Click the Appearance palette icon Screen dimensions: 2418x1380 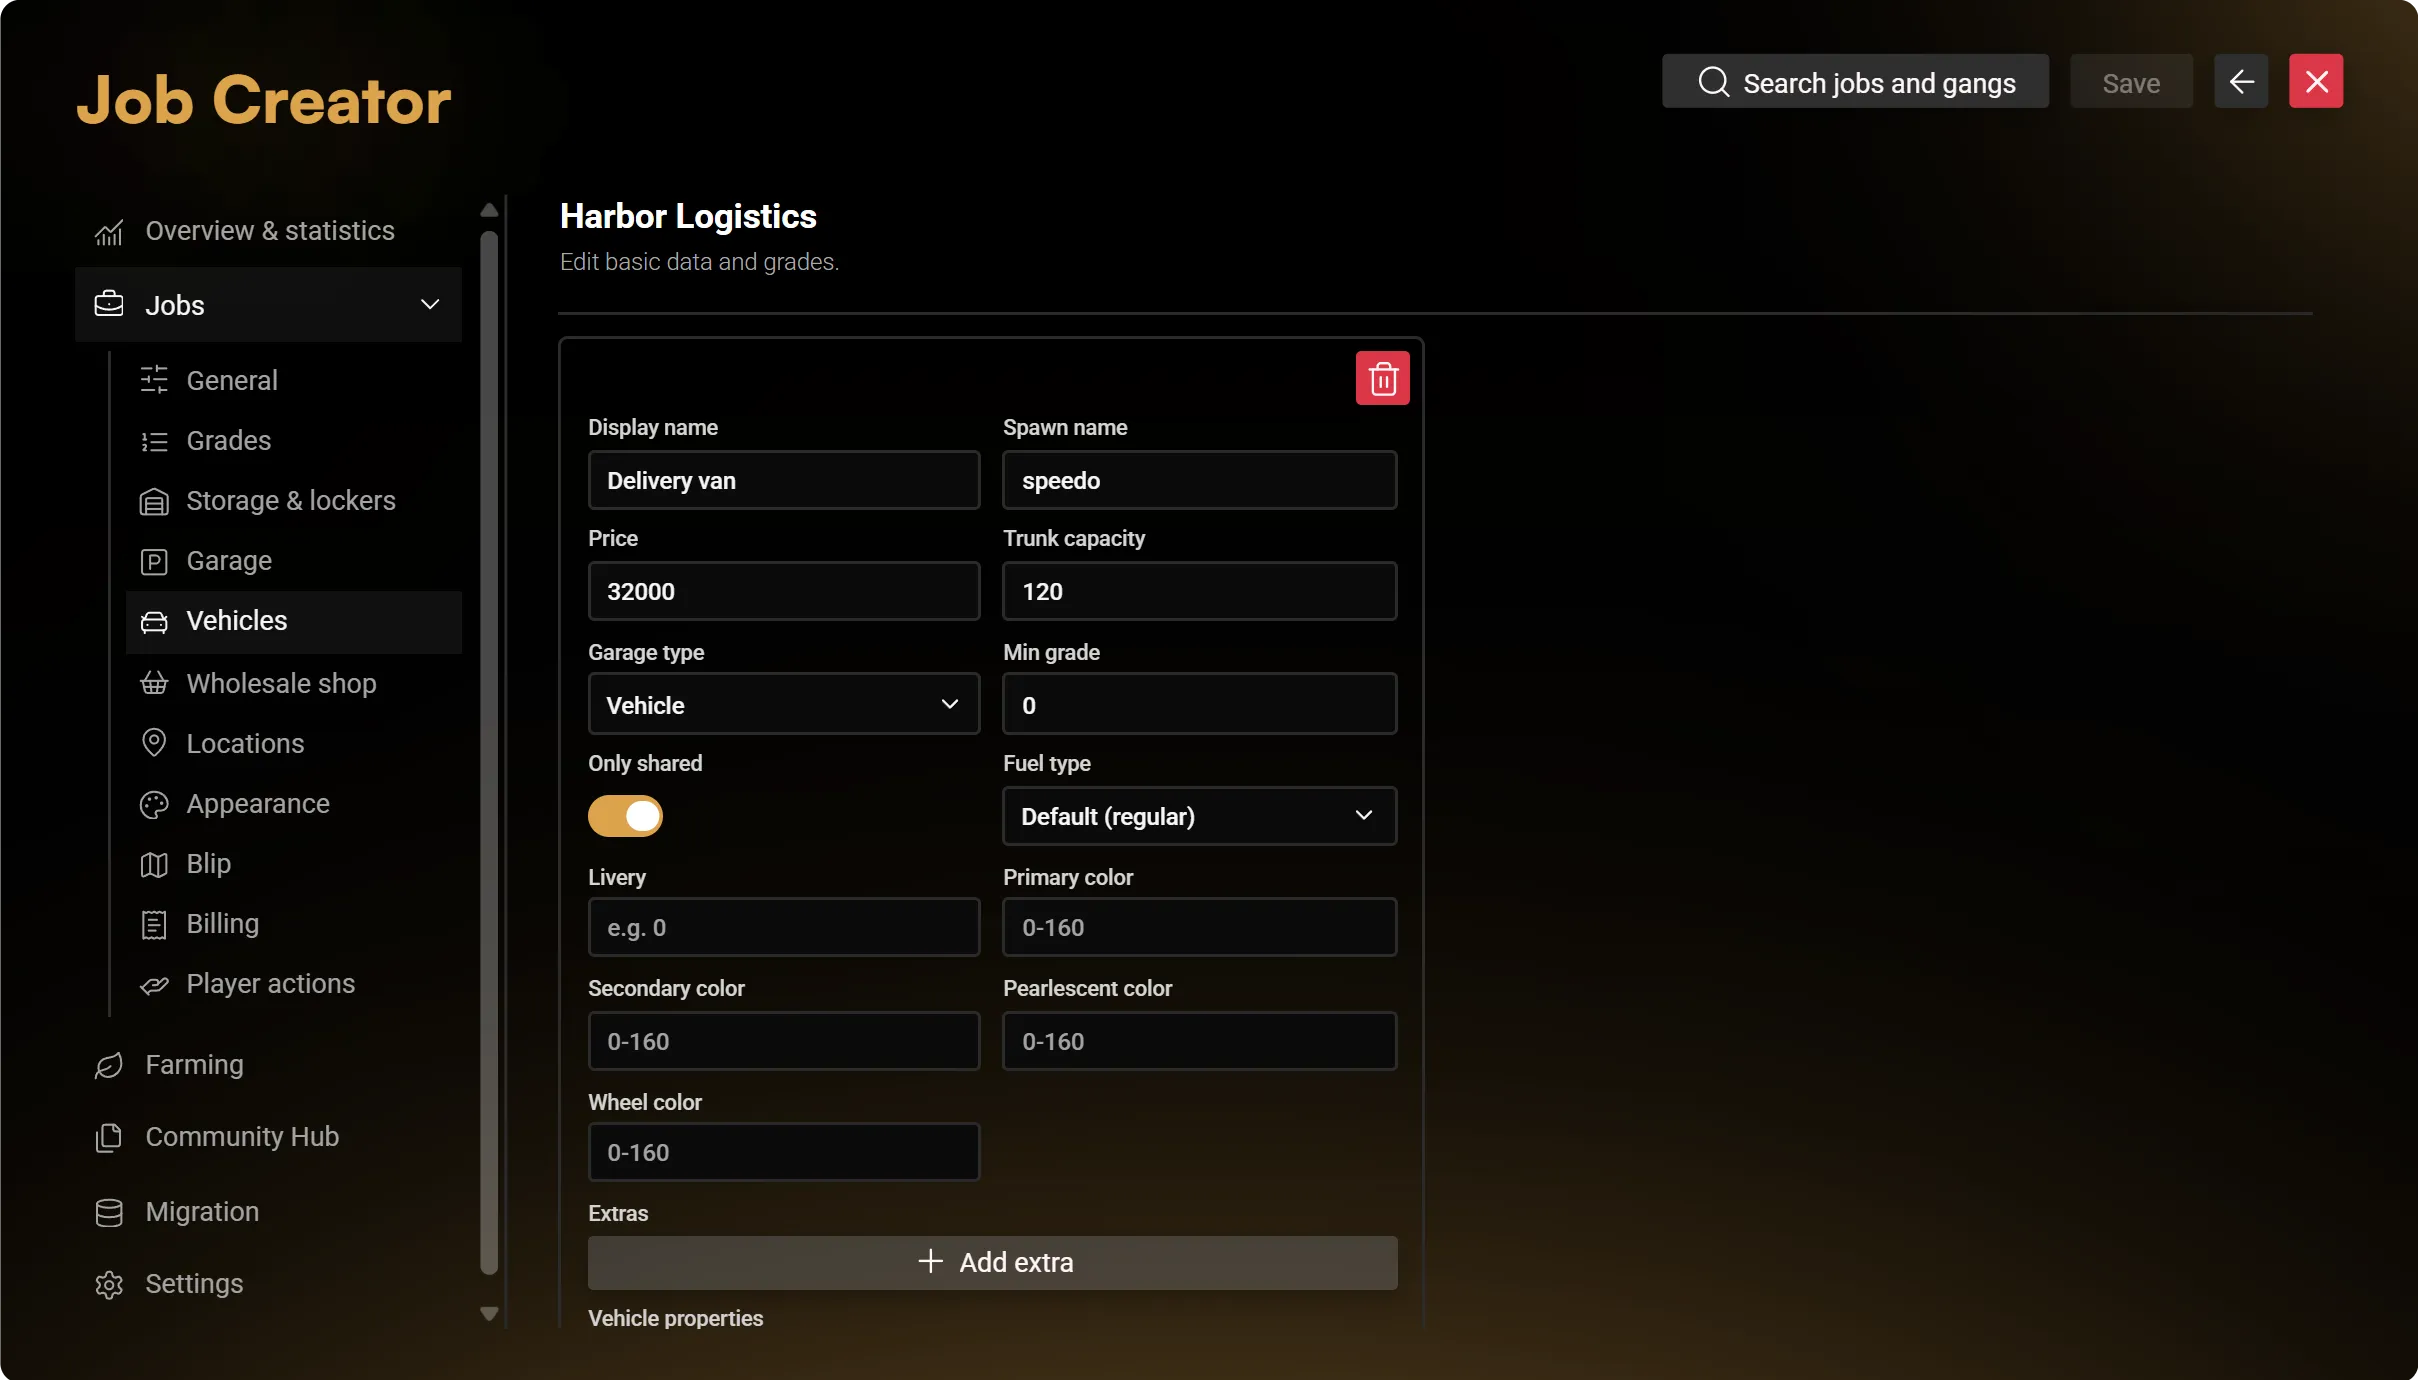[x=154, y=804]
